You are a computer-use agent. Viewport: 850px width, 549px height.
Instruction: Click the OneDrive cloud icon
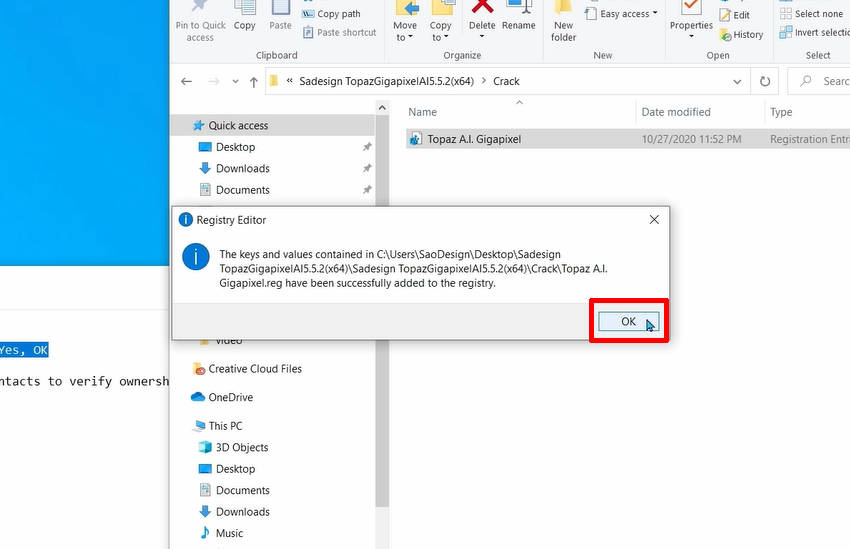coord(198,397)
